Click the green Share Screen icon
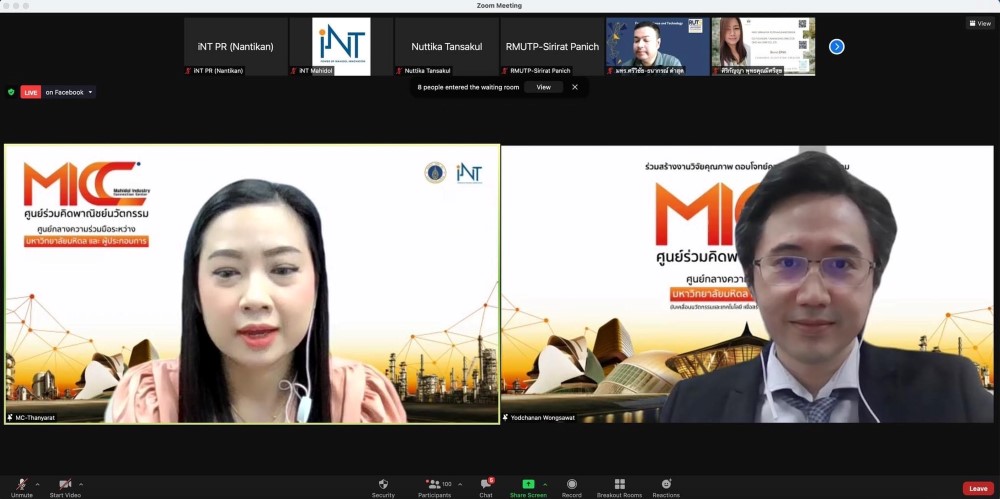This screenshot has height=499, width=1000. (528, 484)
